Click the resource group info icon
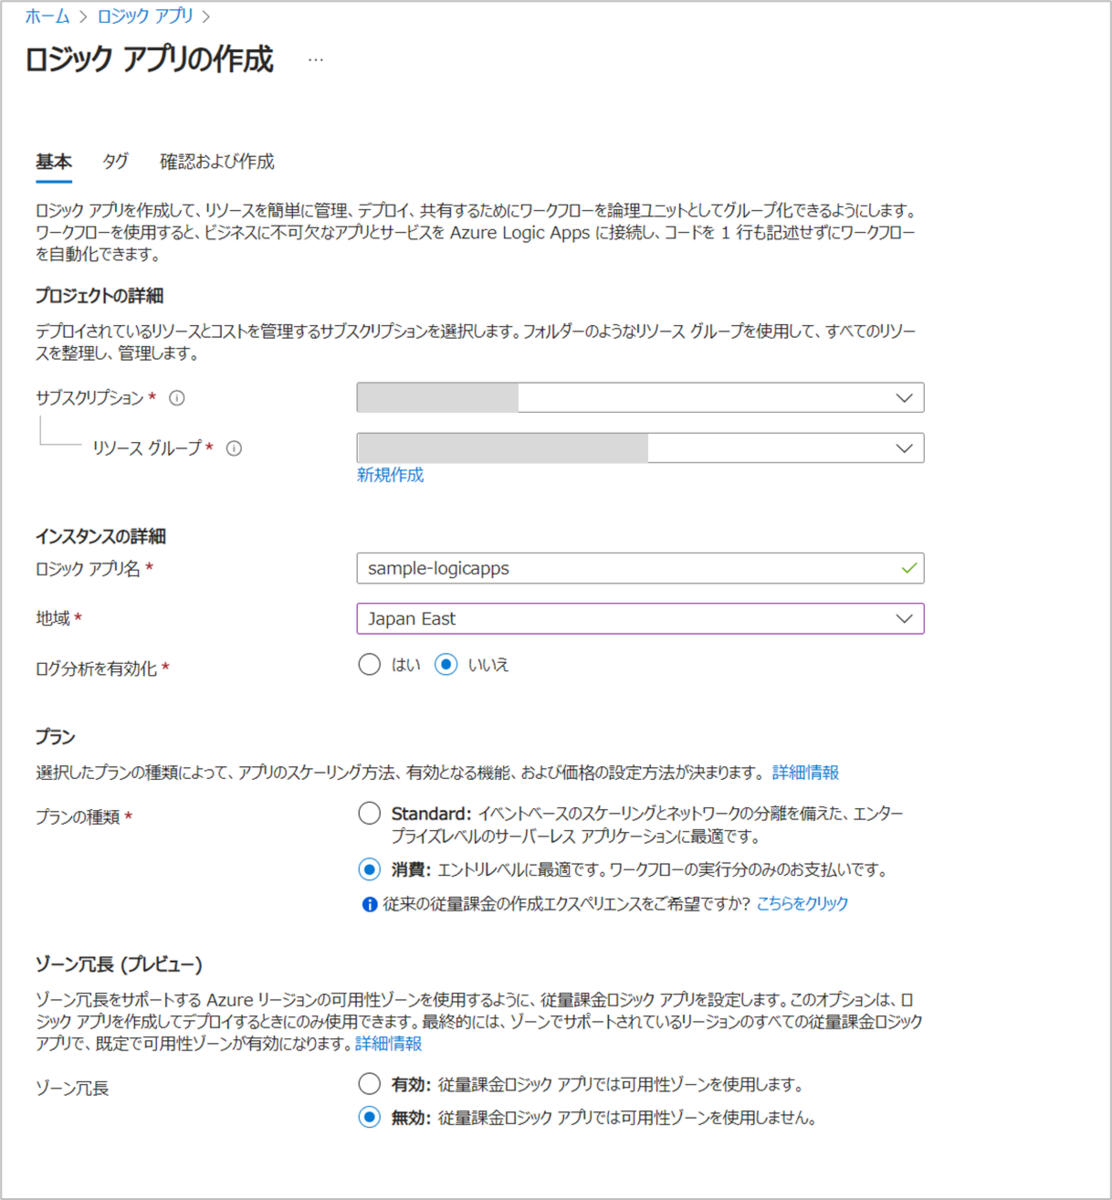The width and height of the screenshot is (1112, 1200). pos(234,449)
